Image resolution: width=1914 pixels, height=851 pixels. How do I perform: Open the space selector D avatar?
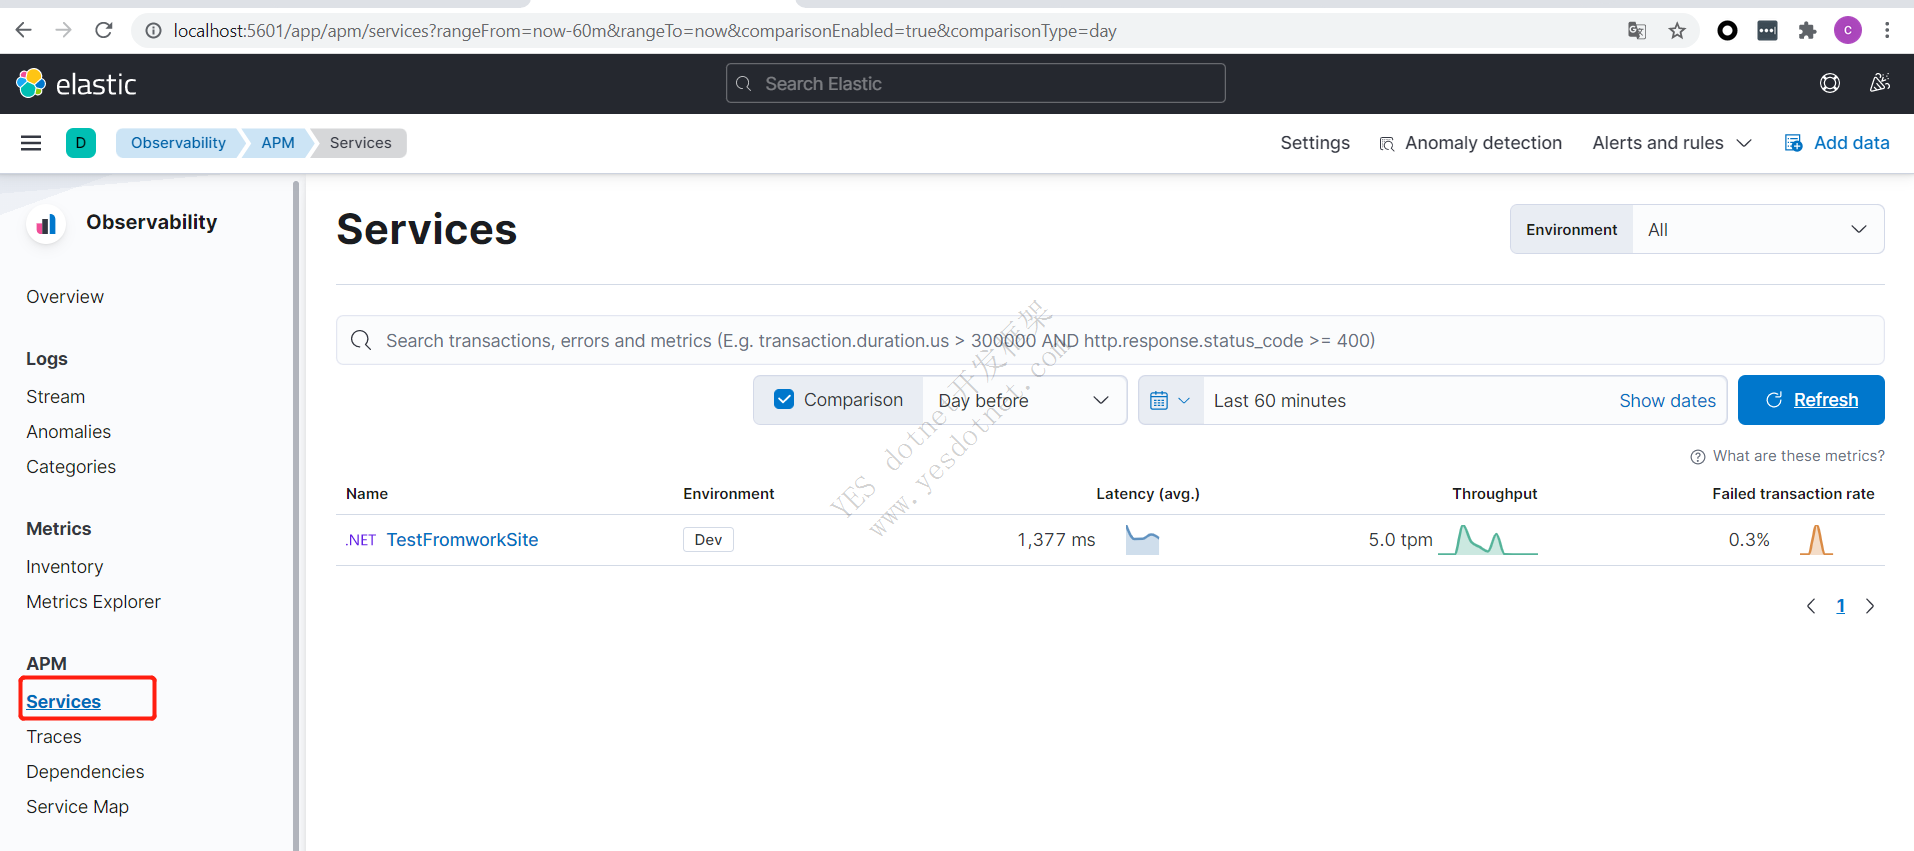81,143
